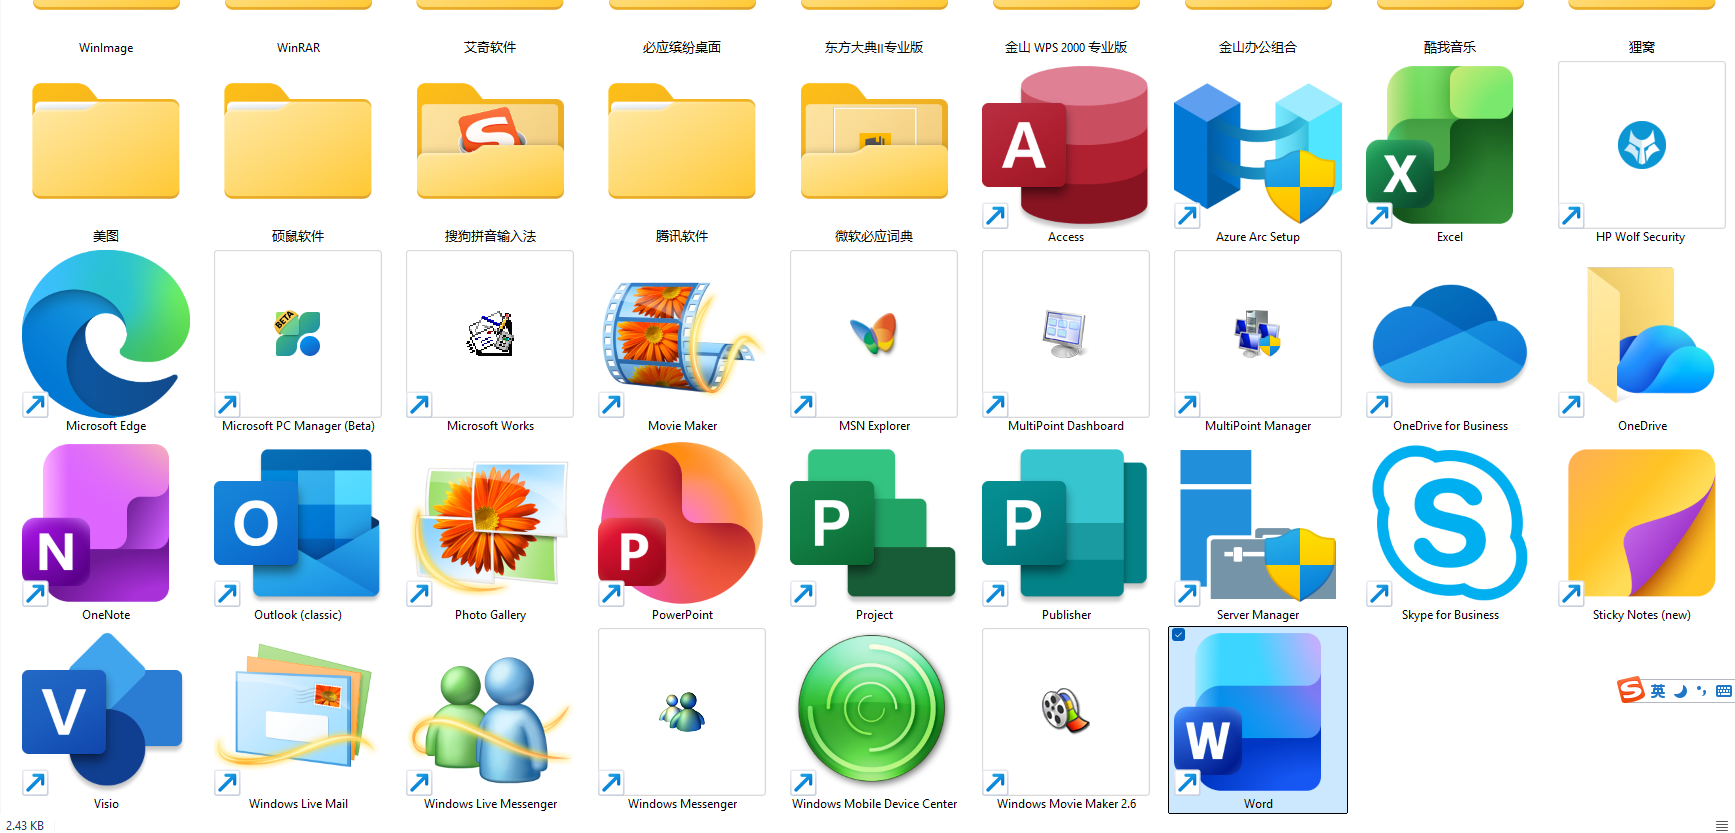Image resolution: width=1735 pixels, height=833 pixels.
Task: Toggle the 英 language mode in Sogou toolbar
Action: [1658, 691]
